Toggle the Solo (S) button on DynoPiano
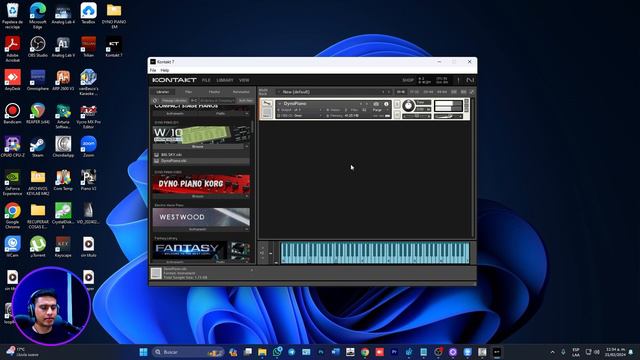Screen dimensions: 640x360 (x=397, y=104)
